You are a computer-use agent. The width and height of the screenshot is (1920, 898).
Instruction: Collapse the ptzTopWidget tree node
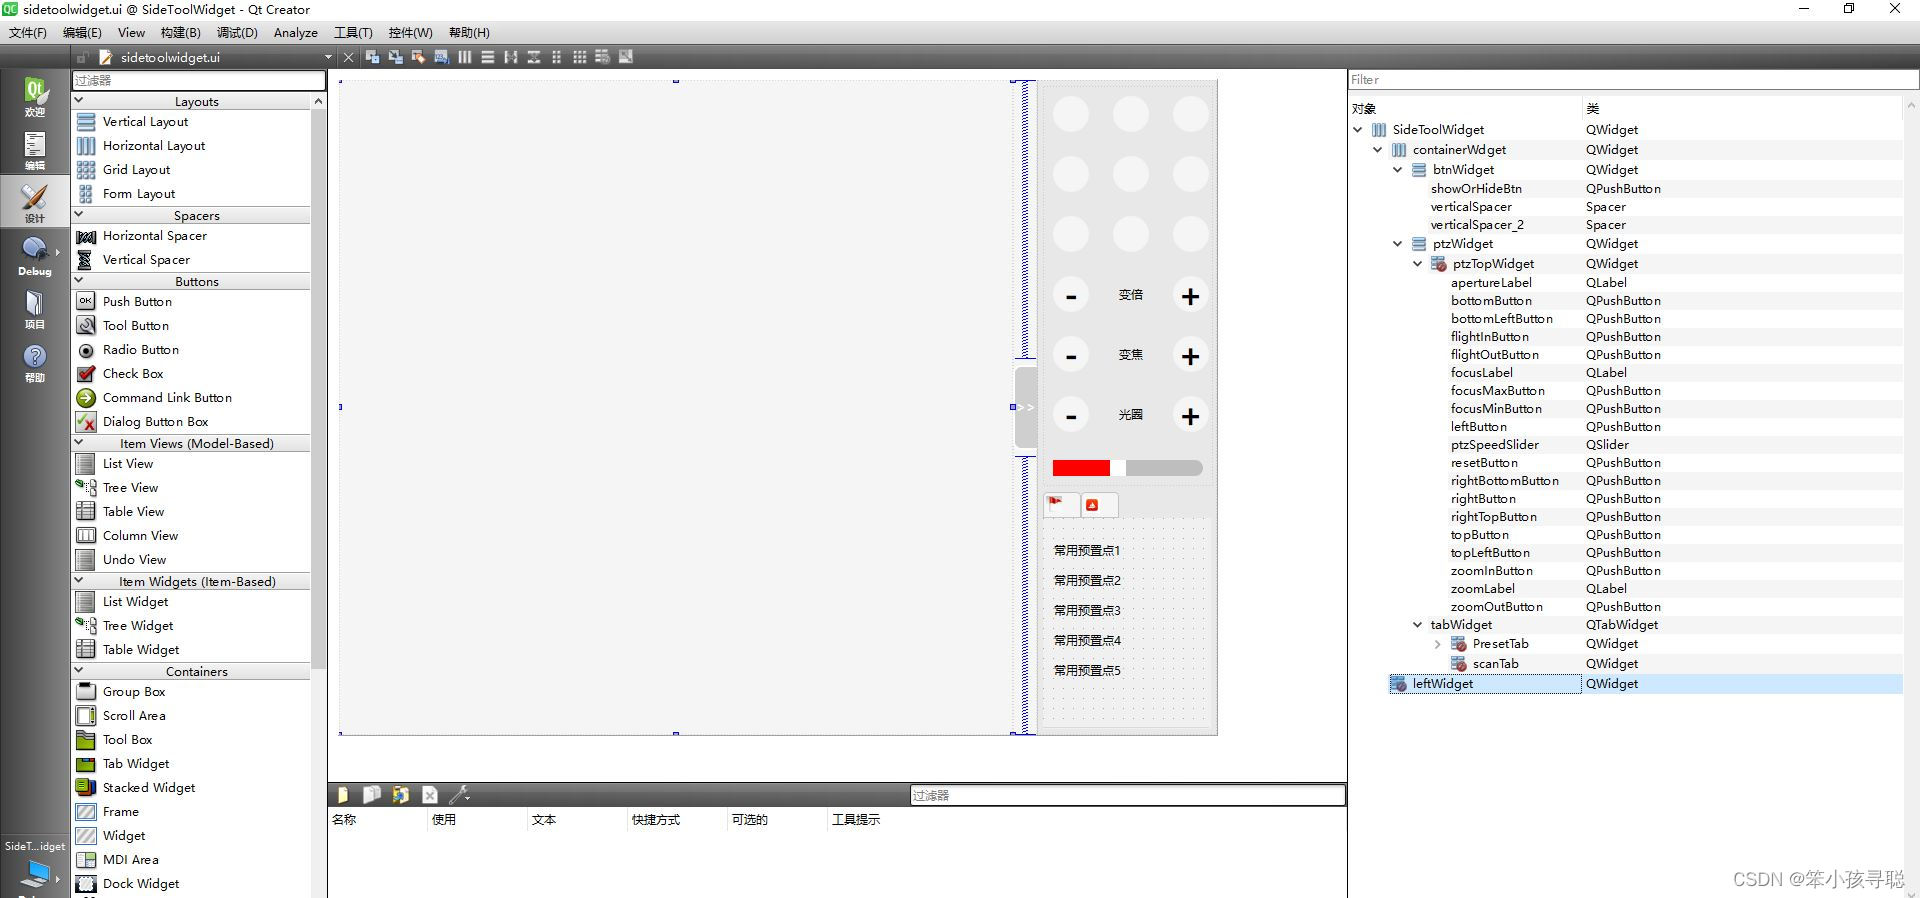[x=1418, y=264]
